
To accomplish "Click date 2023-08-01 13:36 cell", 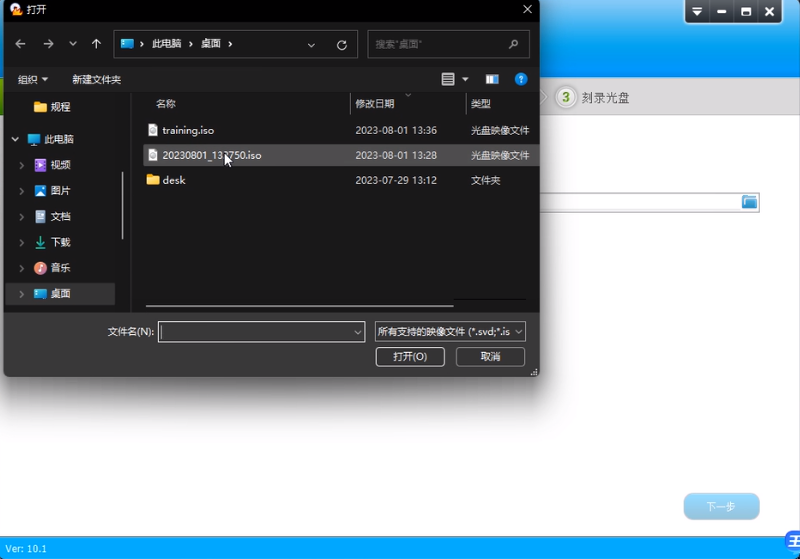I will tap(396, 131).
